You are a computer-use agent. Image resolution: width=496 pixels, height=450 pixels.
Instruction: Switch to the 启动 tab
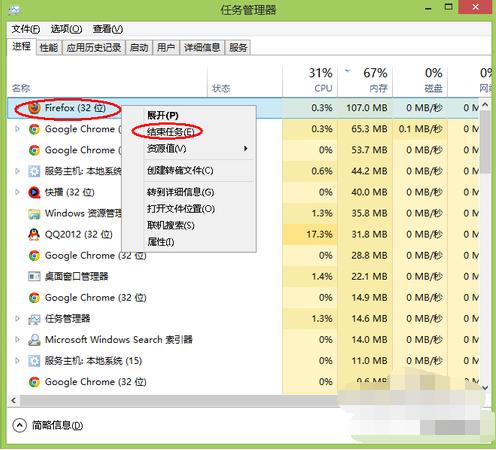[x=139, y=48]
